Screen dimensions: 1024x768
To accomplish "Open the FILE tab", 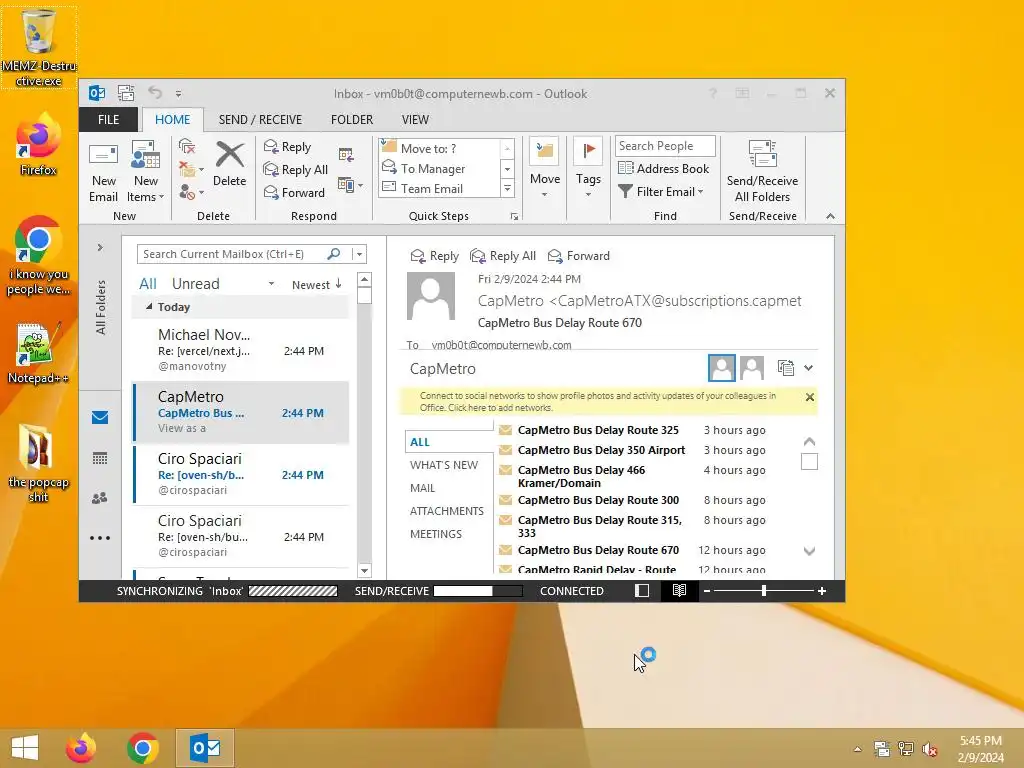I will 108,120.
